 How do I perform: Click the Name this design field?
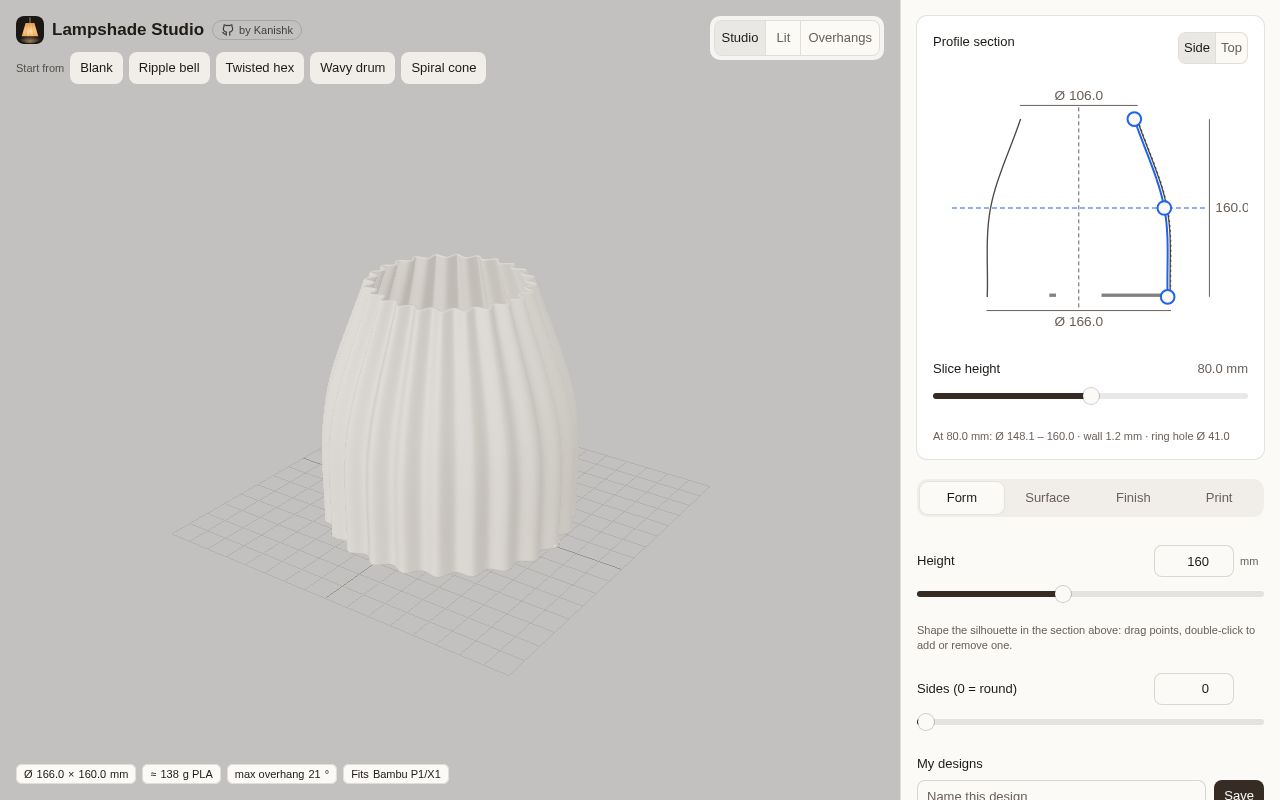(1061, 790)
